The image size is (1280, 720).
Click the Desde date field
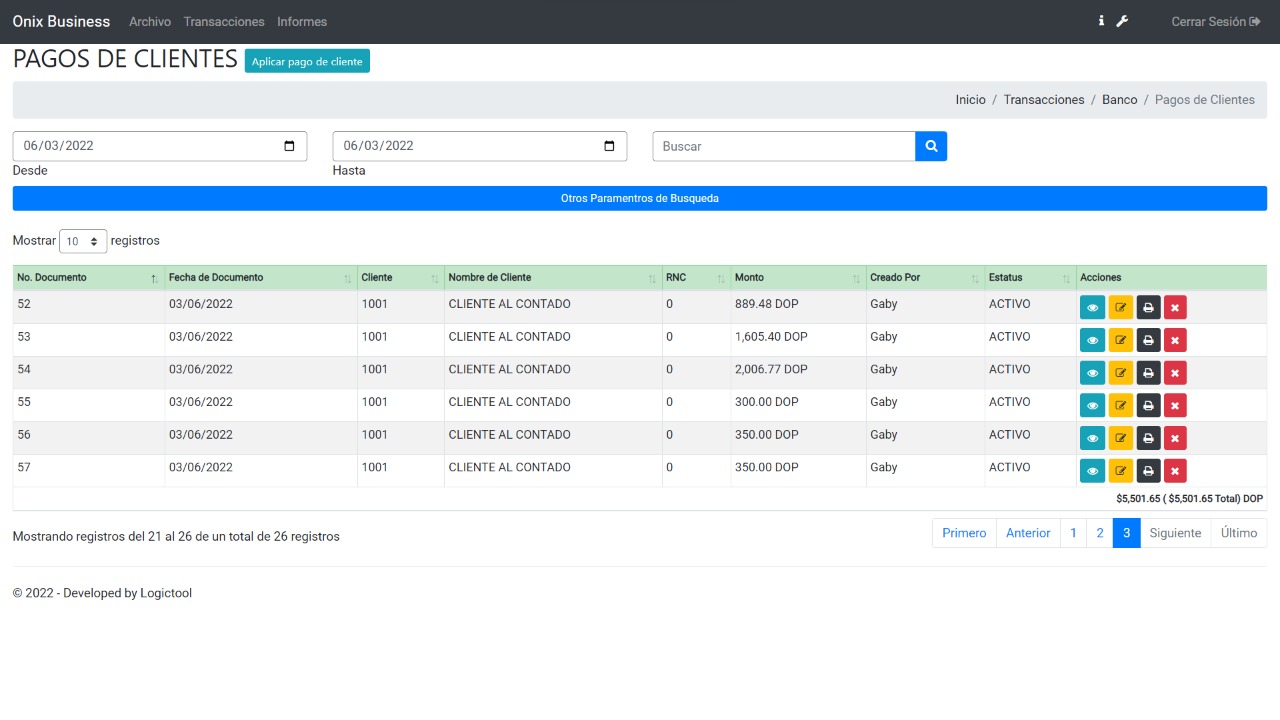click(x=160, y=146)
